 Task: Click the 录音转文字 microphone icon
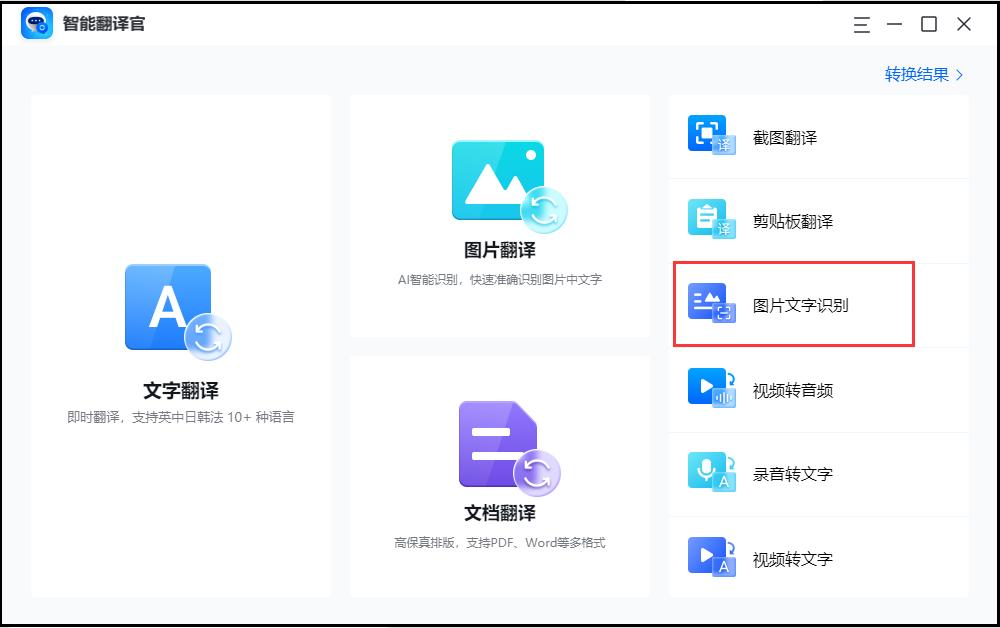pos(707,473)
